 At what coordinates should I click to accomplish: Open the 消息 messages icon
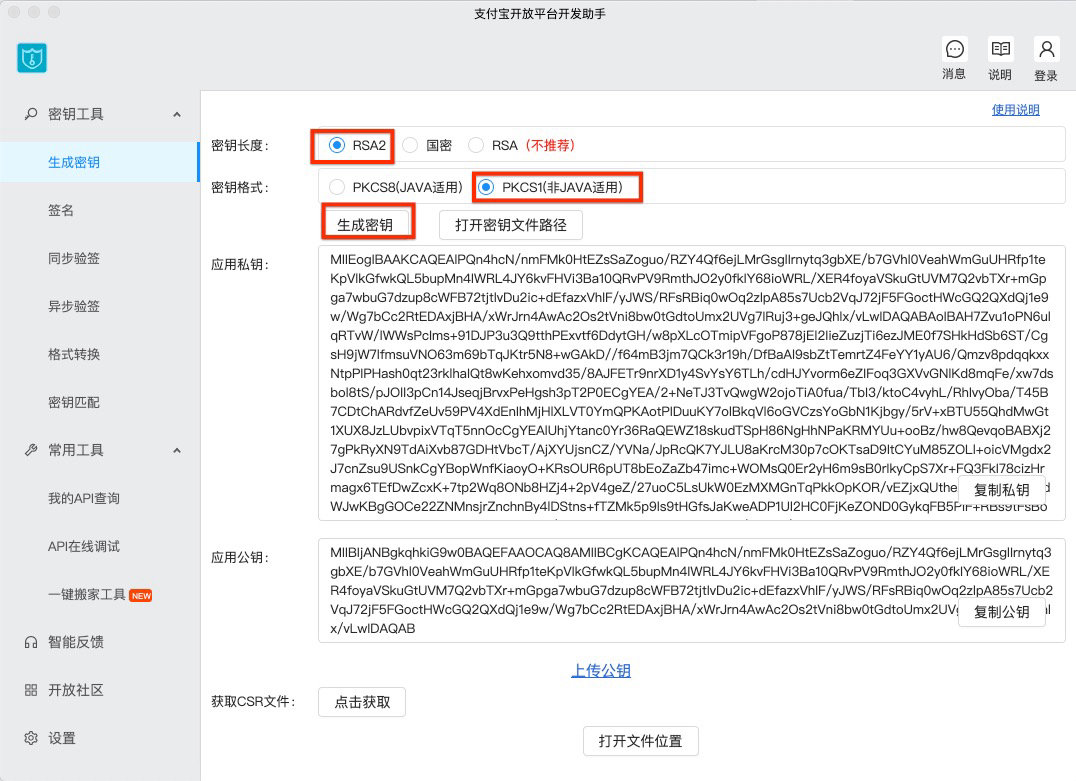coord(955,49)
